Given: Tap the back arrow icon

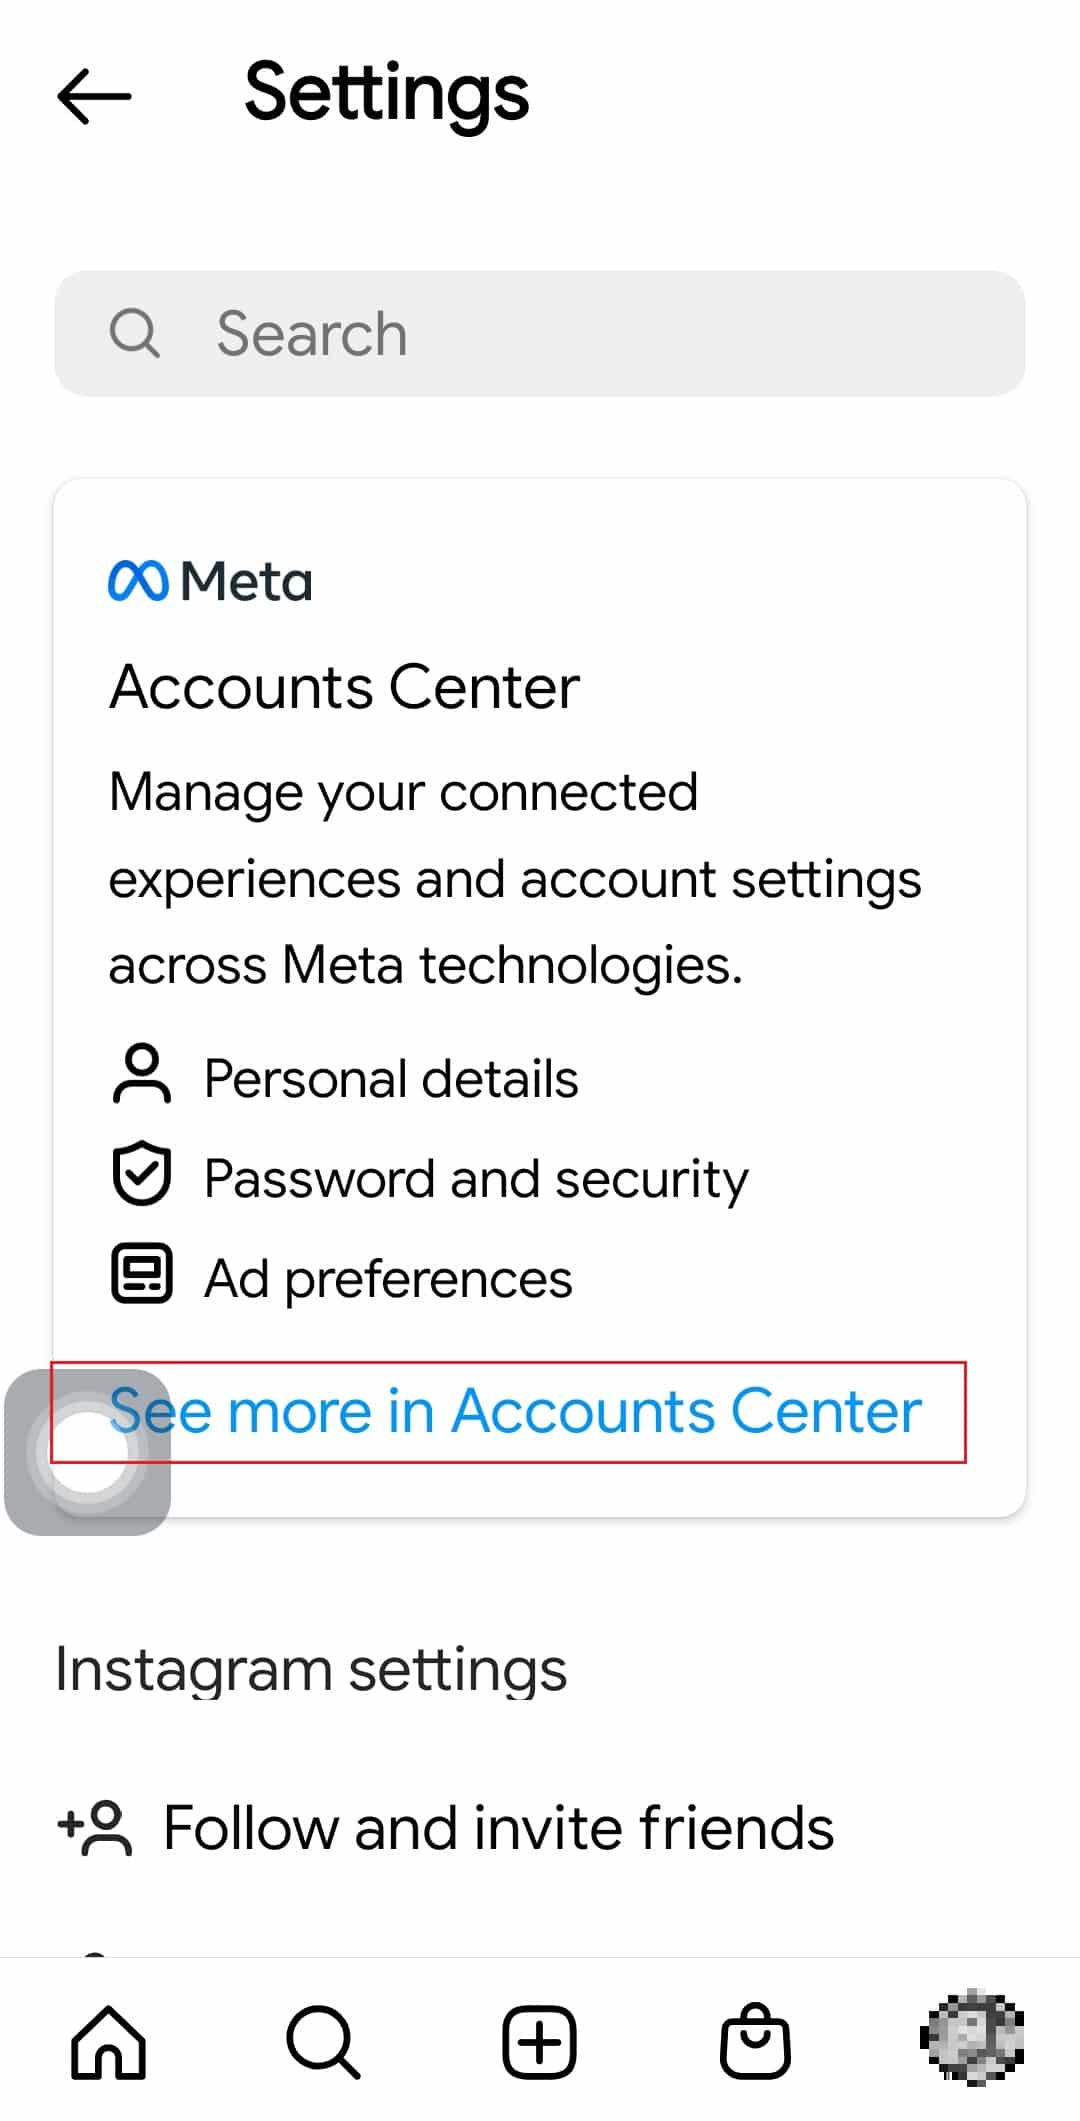Looking at the screenshot, I should [94, 96].
